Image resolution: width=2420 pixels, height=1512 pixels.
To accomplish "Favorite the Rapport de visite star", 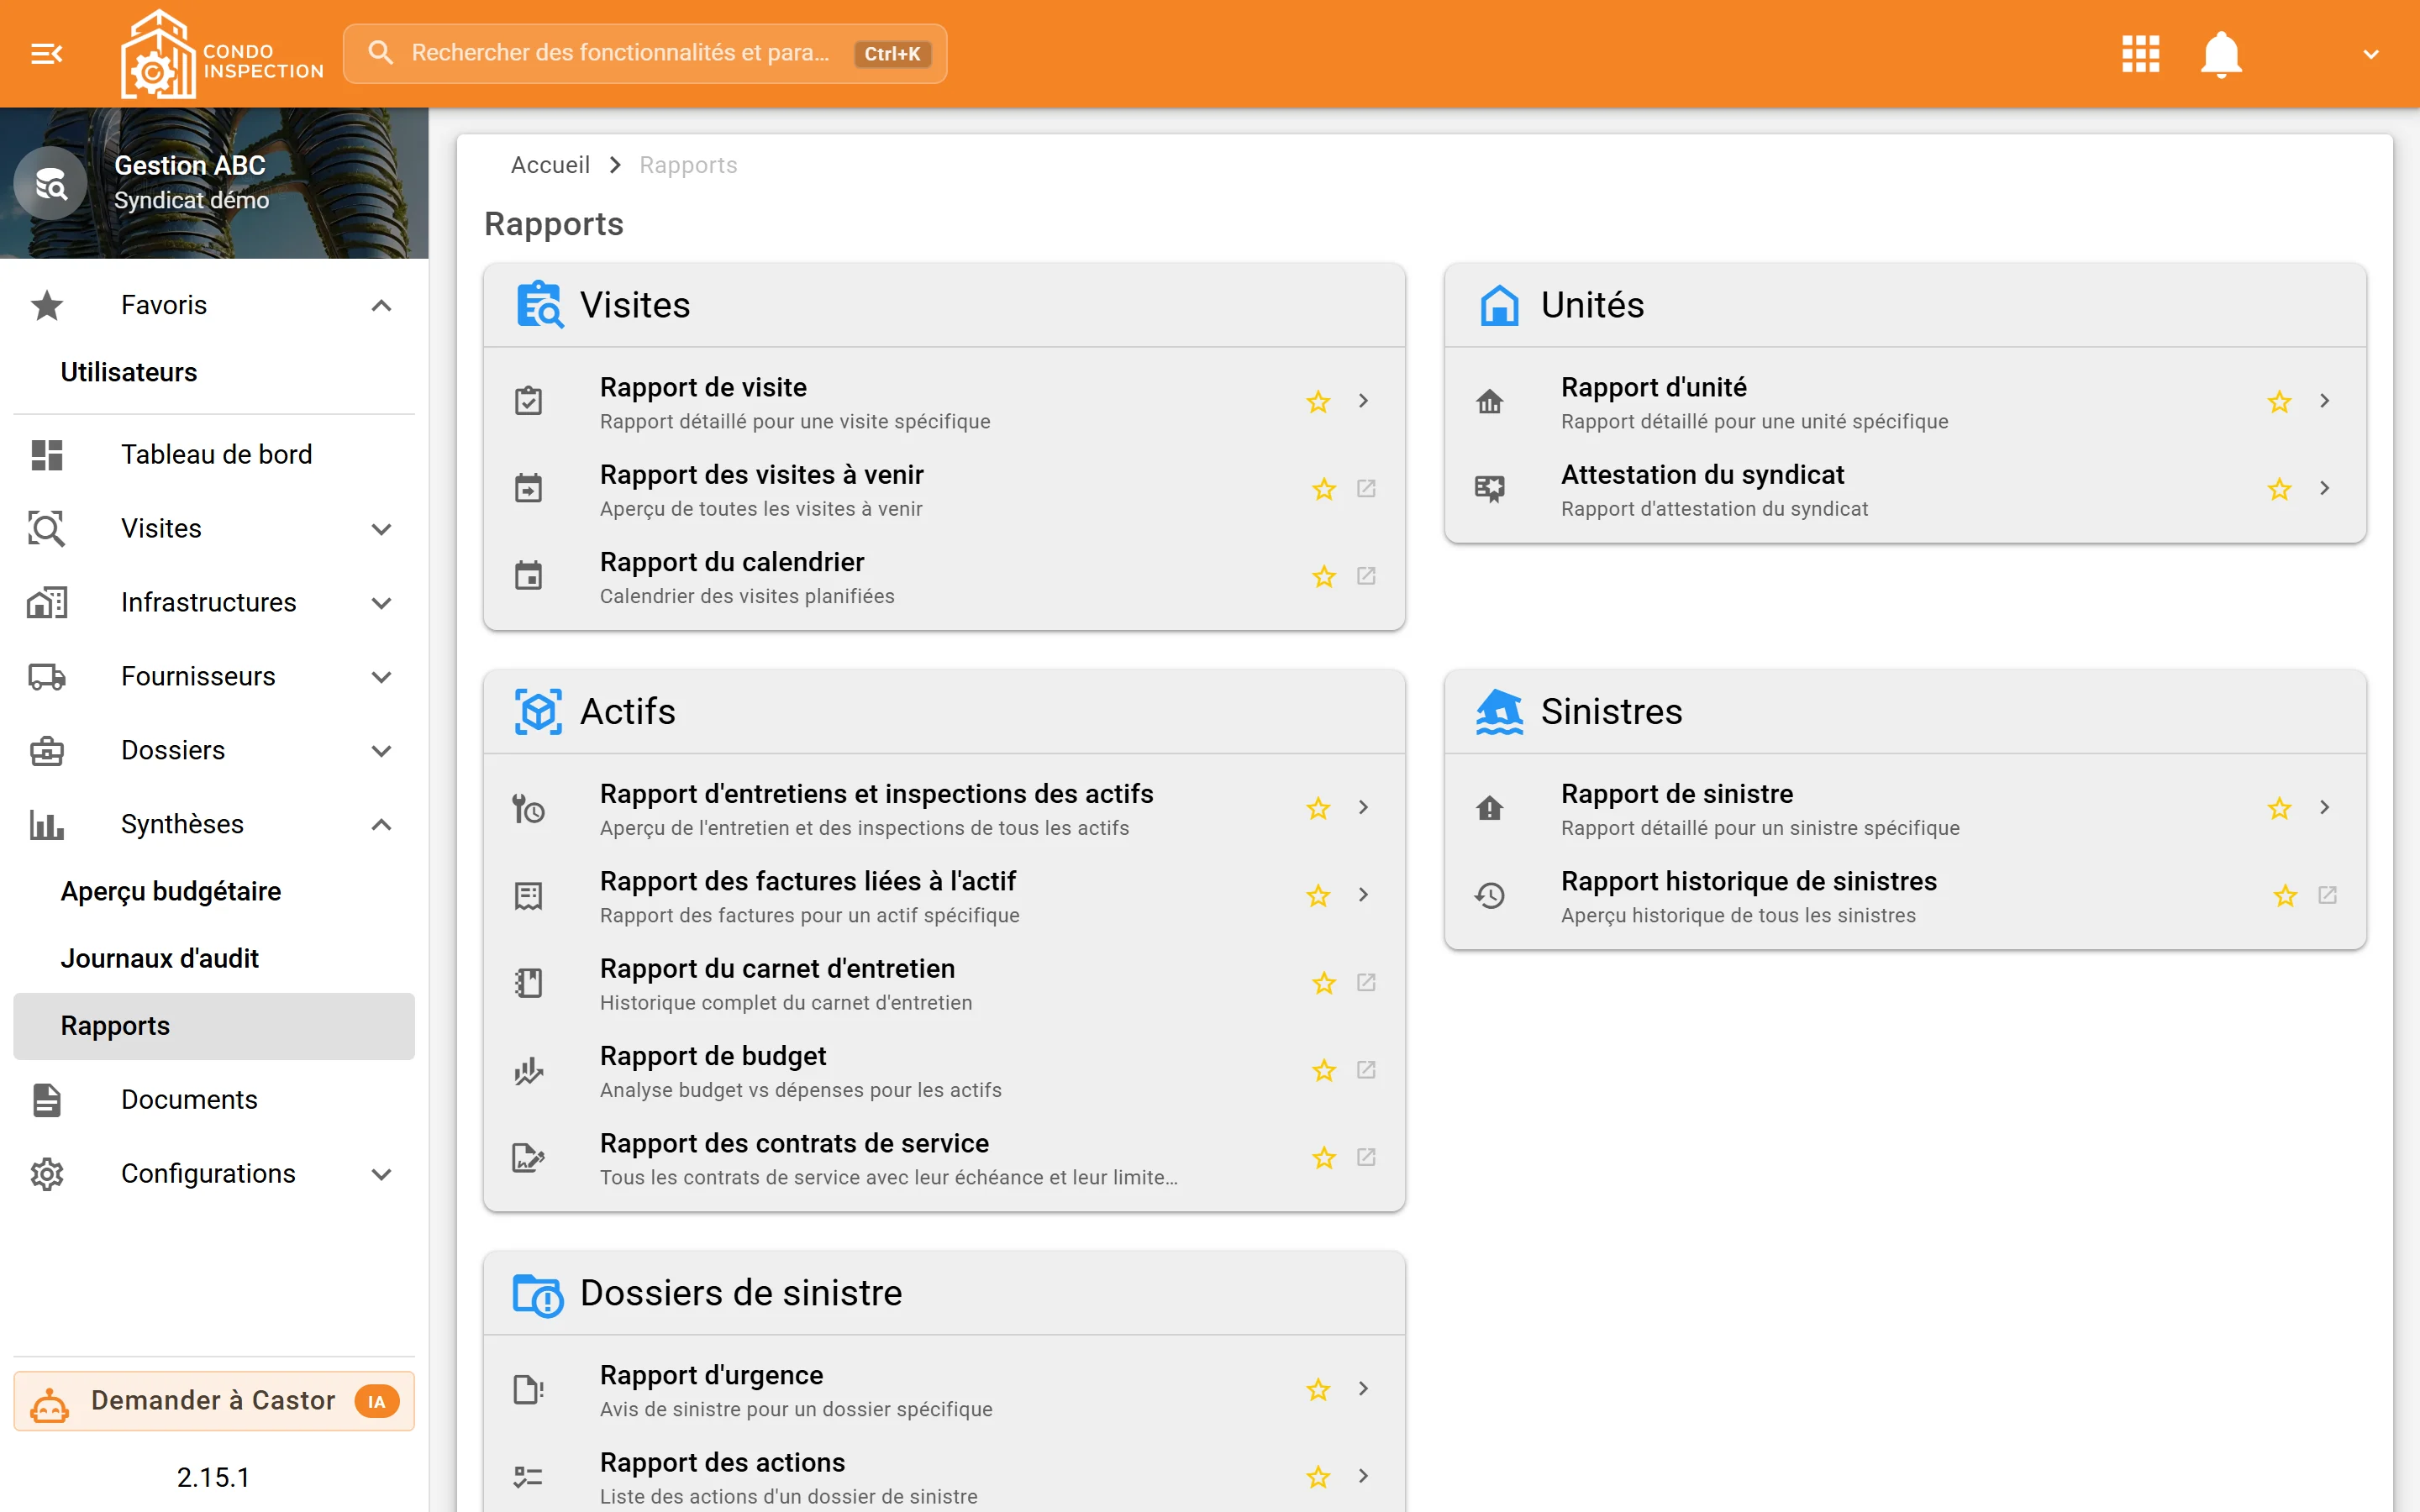I will 1318,402.
